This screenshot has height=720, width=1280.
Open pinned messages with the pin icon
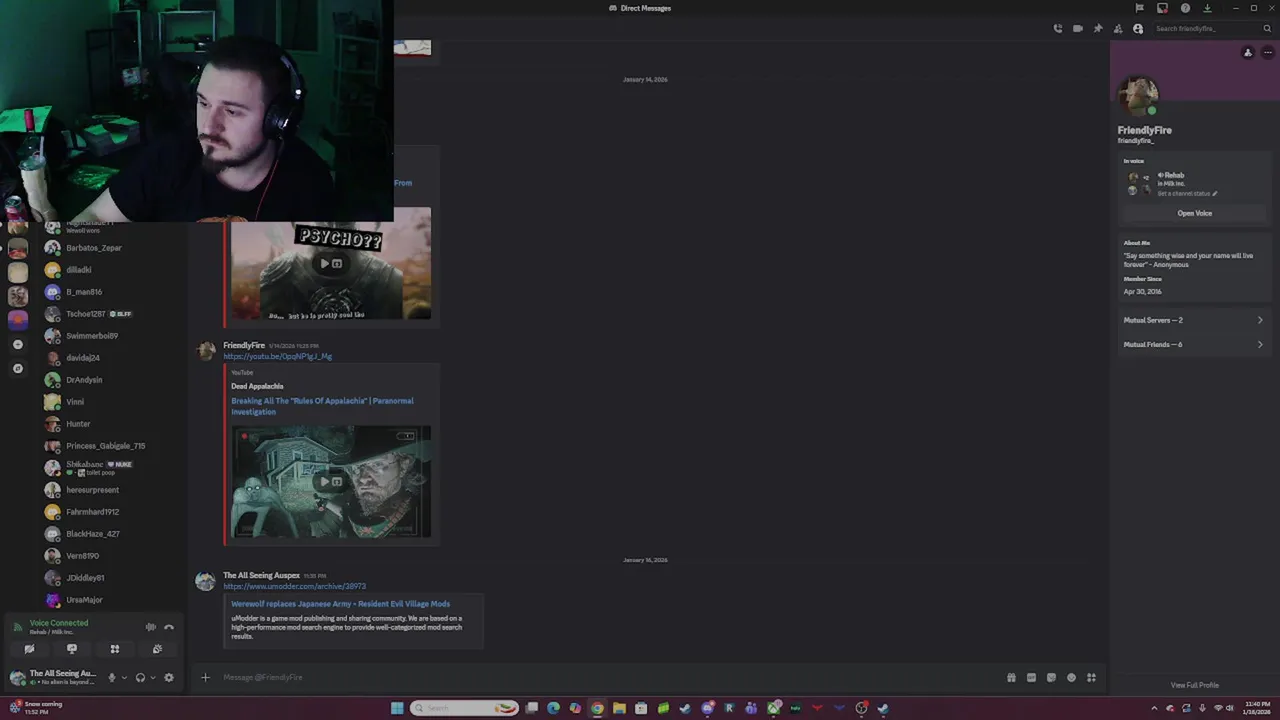1098,28
